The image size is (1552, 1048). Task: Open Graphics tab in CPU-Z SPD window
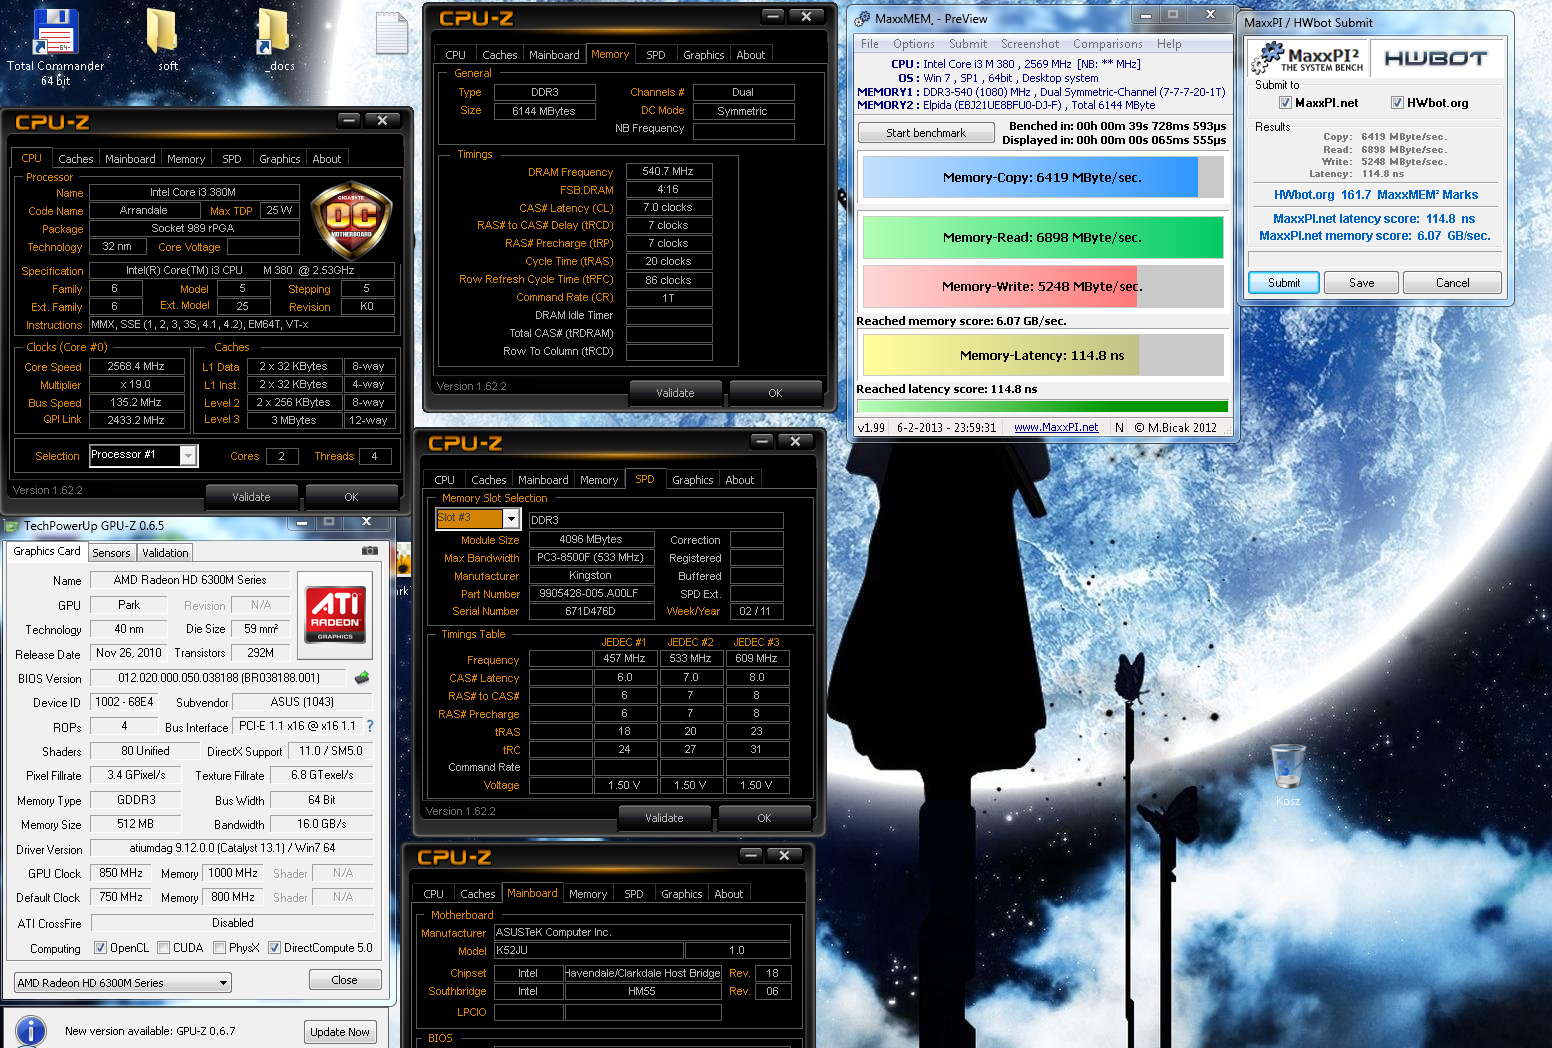click(x=692, y=480)
